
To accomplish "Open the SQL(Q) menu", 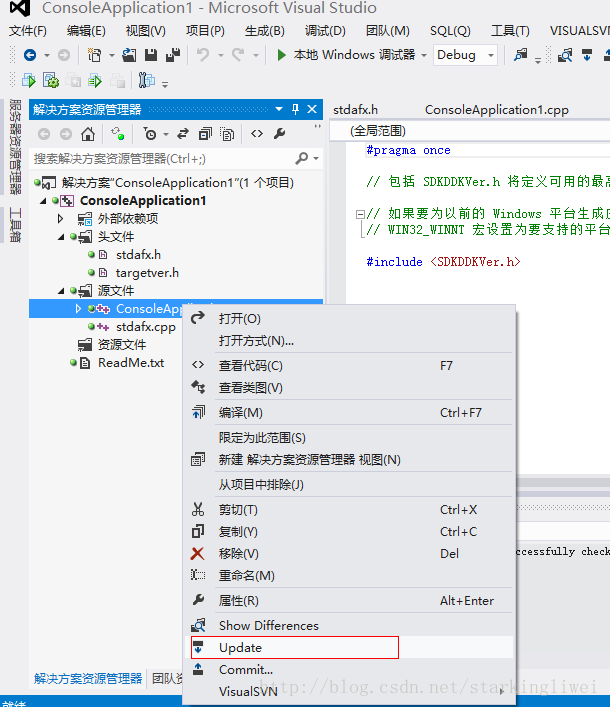I will 450,31.
